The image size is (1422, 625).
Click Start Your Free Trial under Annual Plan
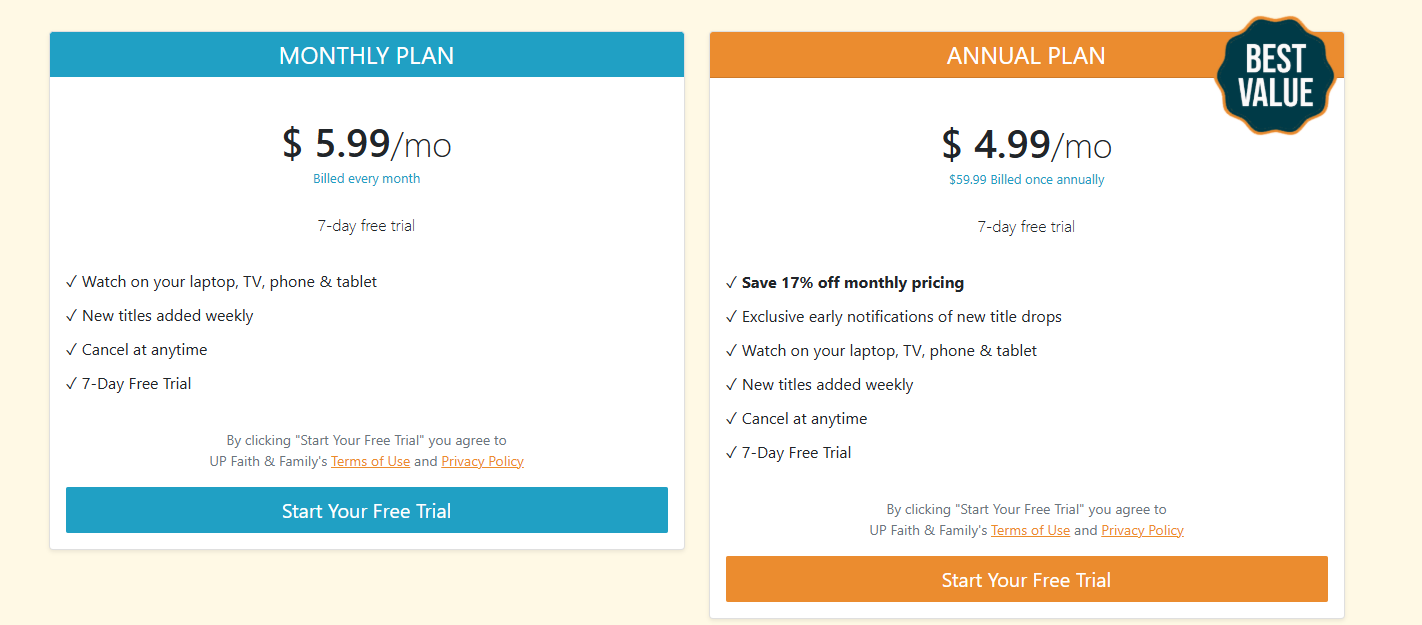(x=1026, y=580)
